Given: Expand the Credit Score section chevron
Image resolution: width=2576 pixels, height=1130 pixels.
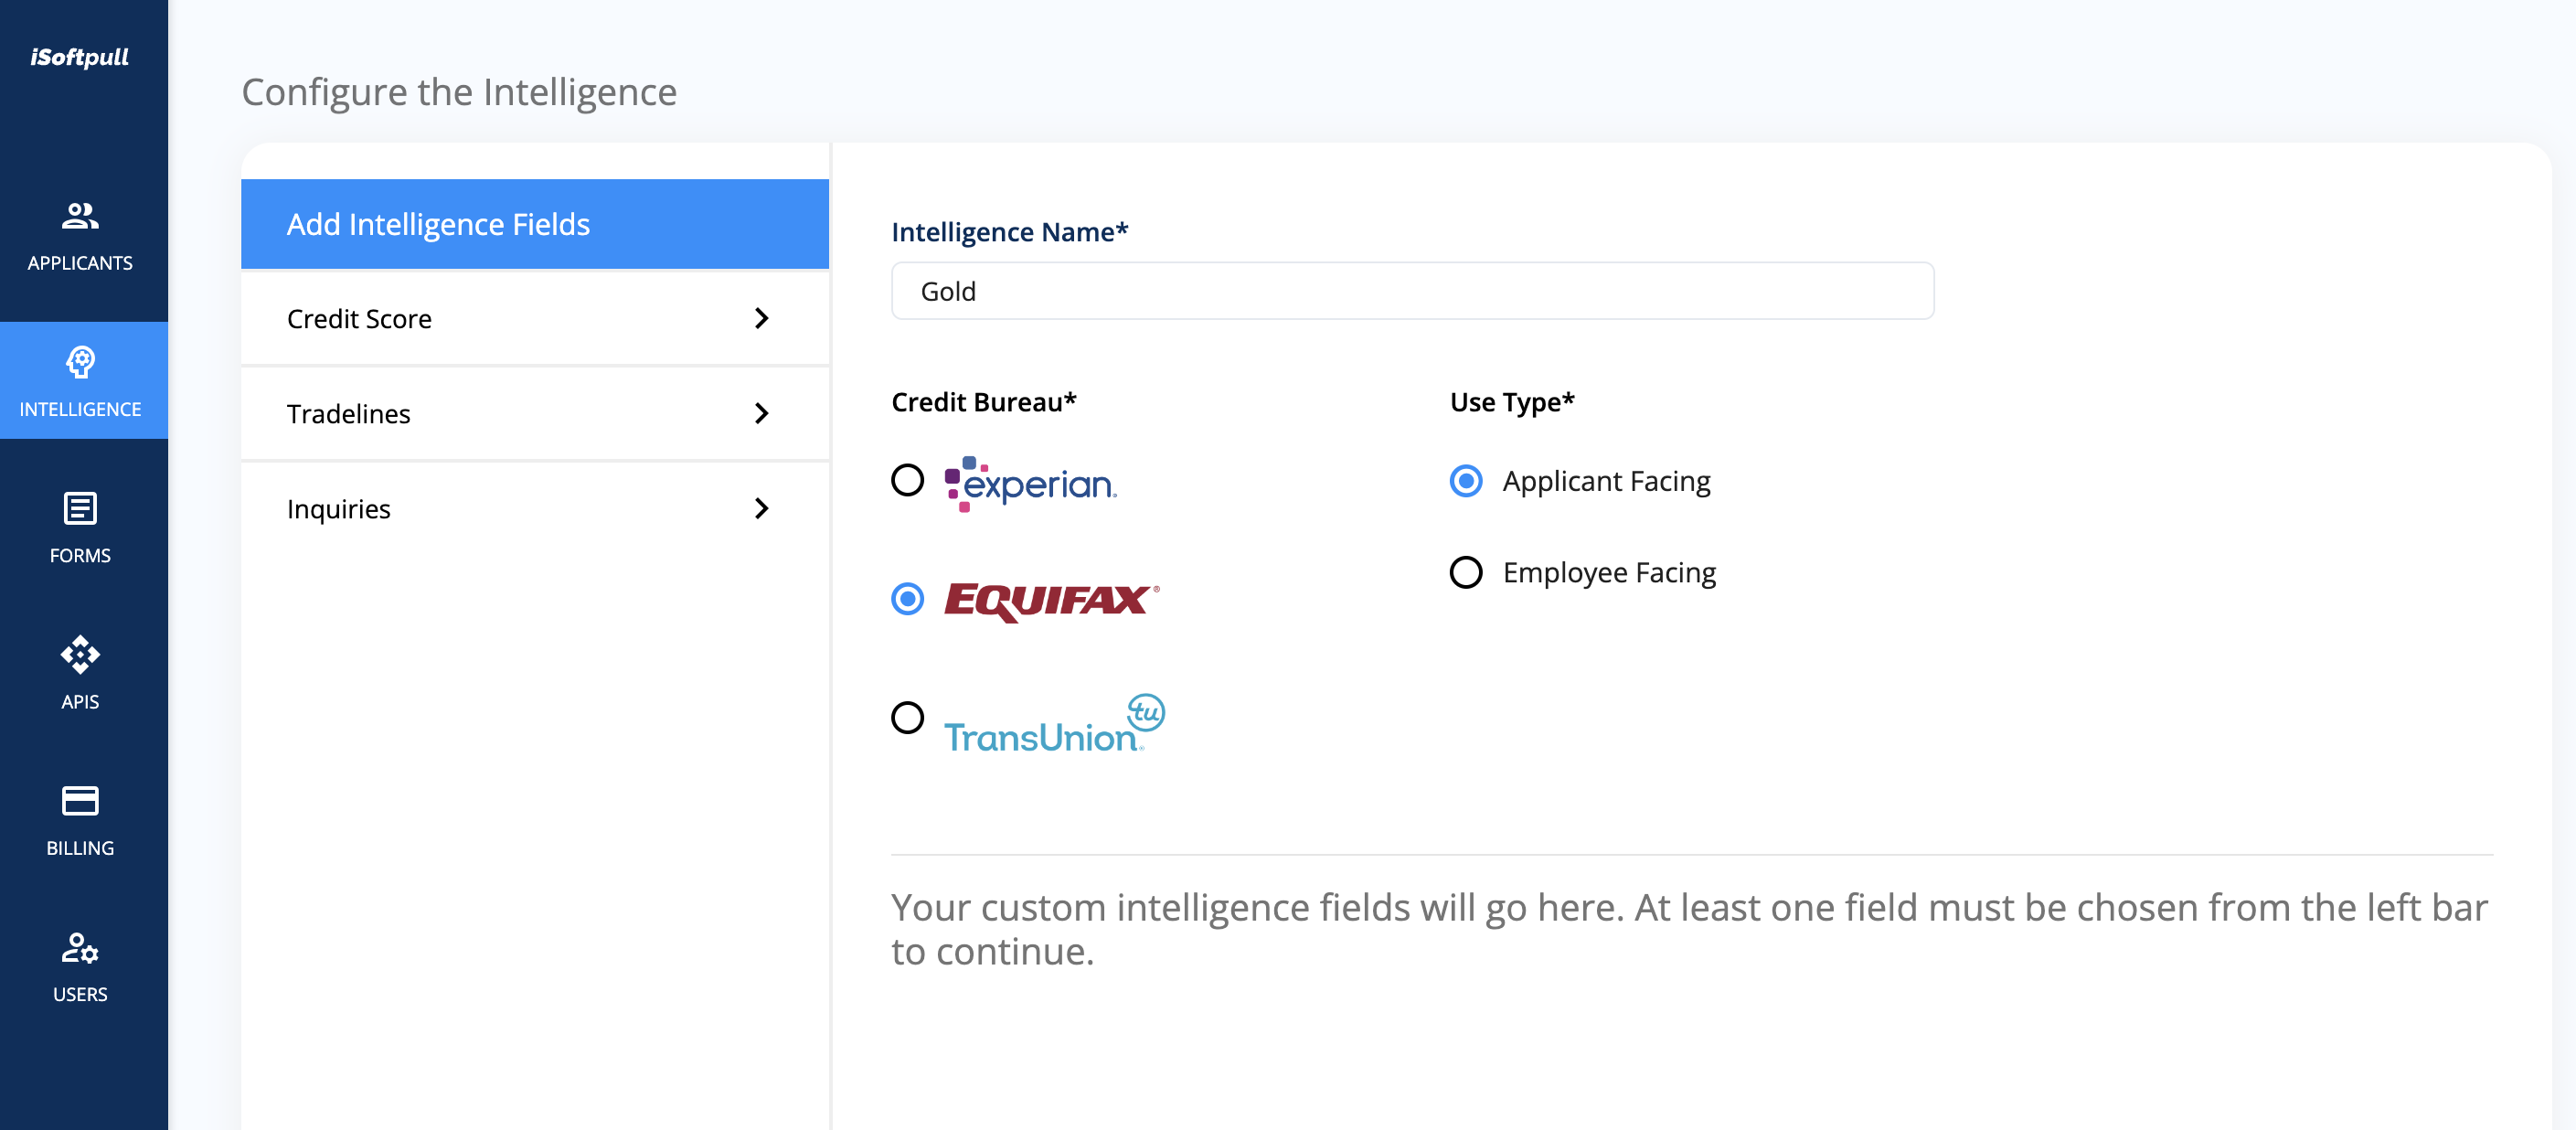Looking at the screenshot, I should click(x=761, y=318).
